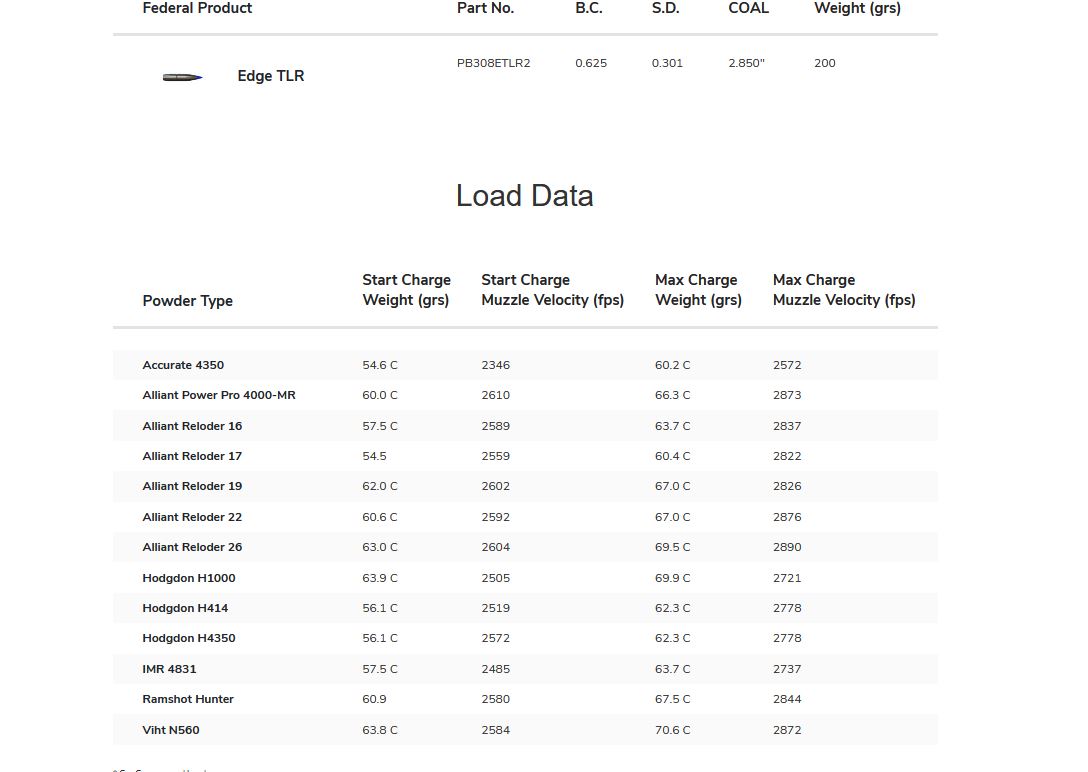
Task: Click Reloder 17 start charge 54.5
Action: tap(374, 456)
